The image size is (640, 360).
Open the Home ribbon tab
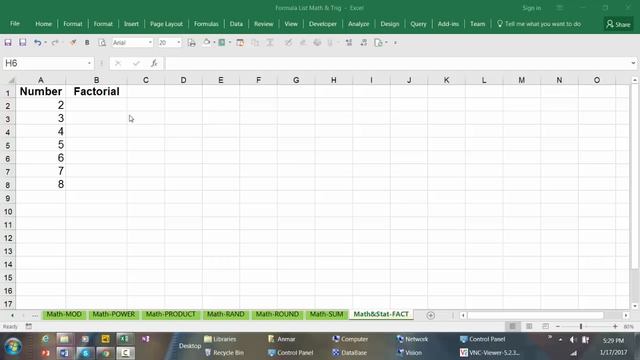tap(43, 24)
